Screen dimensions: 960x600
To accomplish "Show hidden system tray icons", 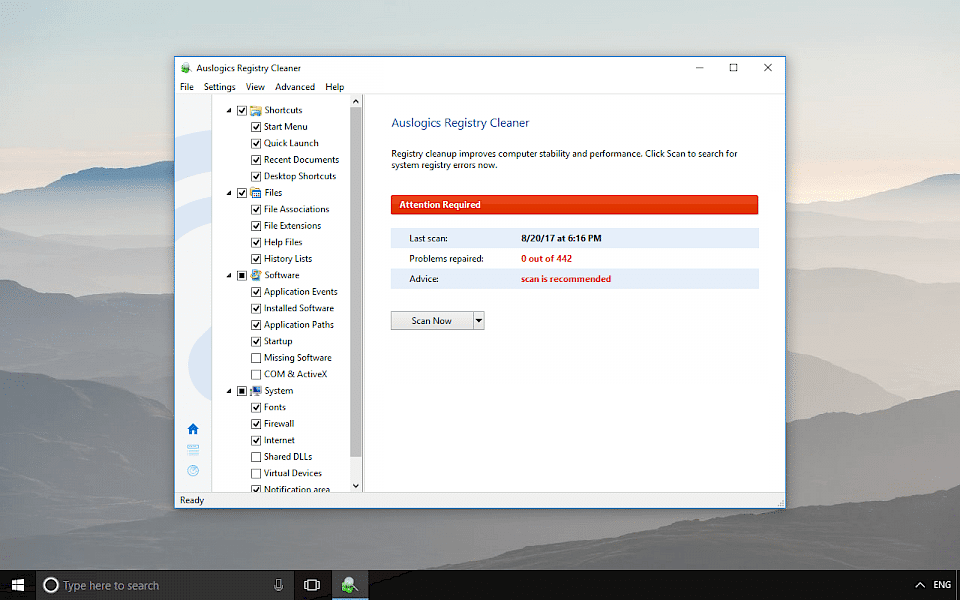I will [x=920, y=585].
